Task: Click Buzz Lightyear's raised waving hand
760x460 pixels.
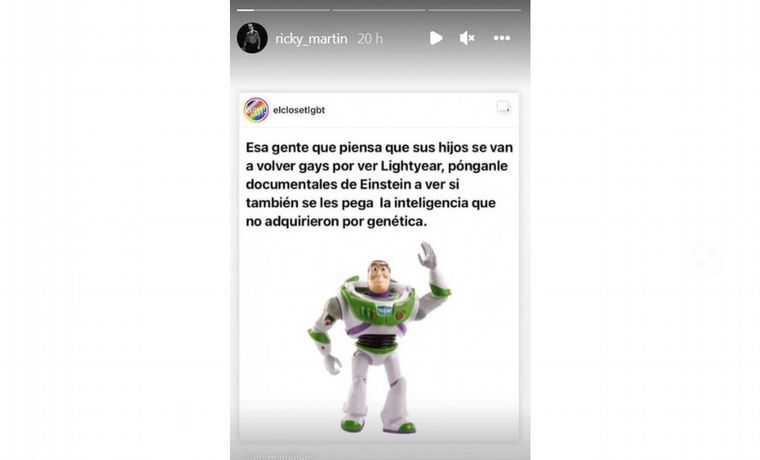Action: (x=428, y=255)
